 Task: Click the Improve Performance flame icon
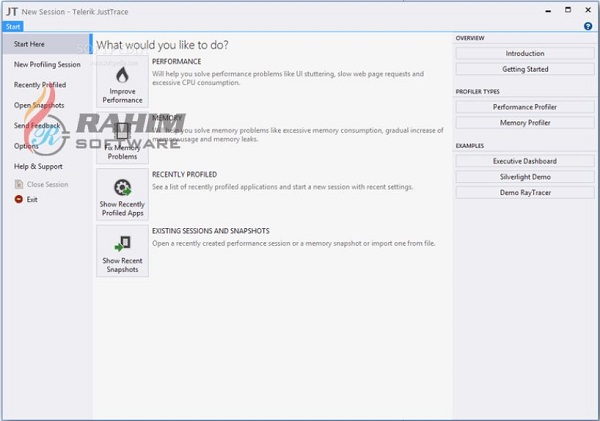tap(122, 75)
